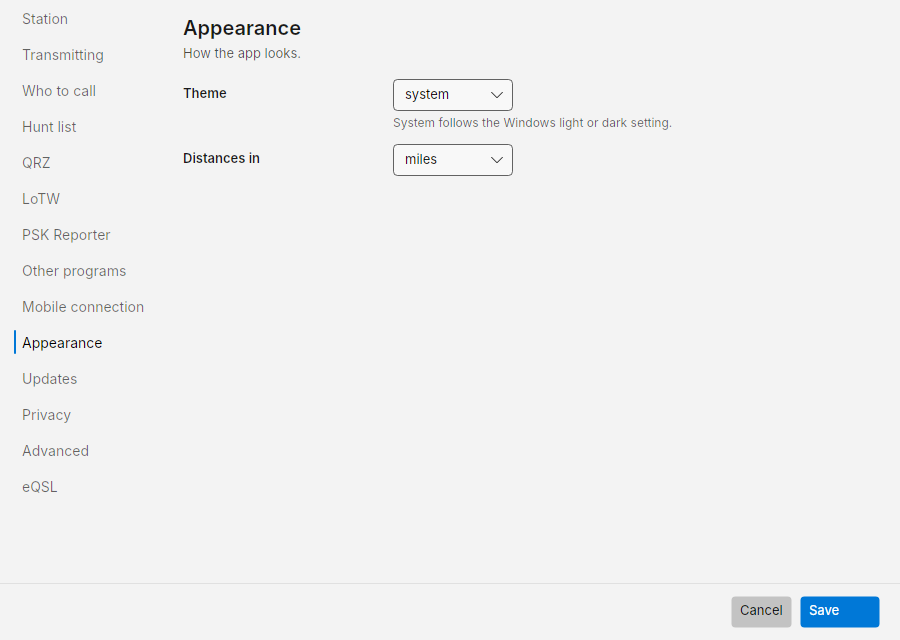Viewport: 900px width, 640px height.
Task: Select the Appearance sidebar item
Action: (62, 343)
